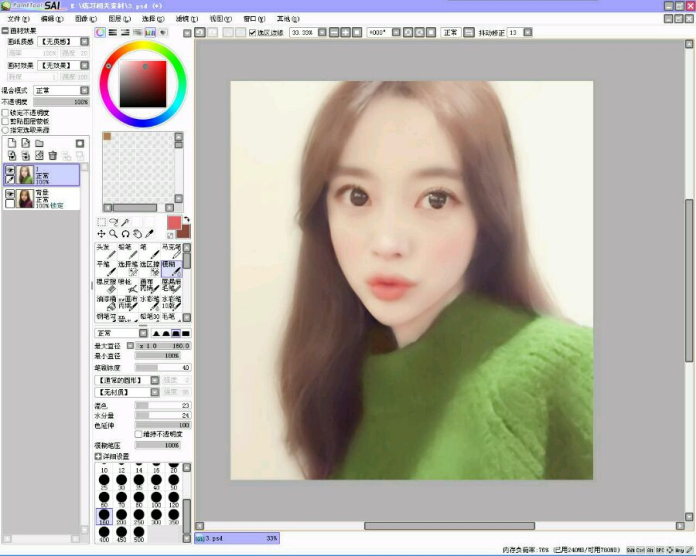Select the 头发 hair brush
This screenshot has width=696, height=556.
click(x=106, y=251)
